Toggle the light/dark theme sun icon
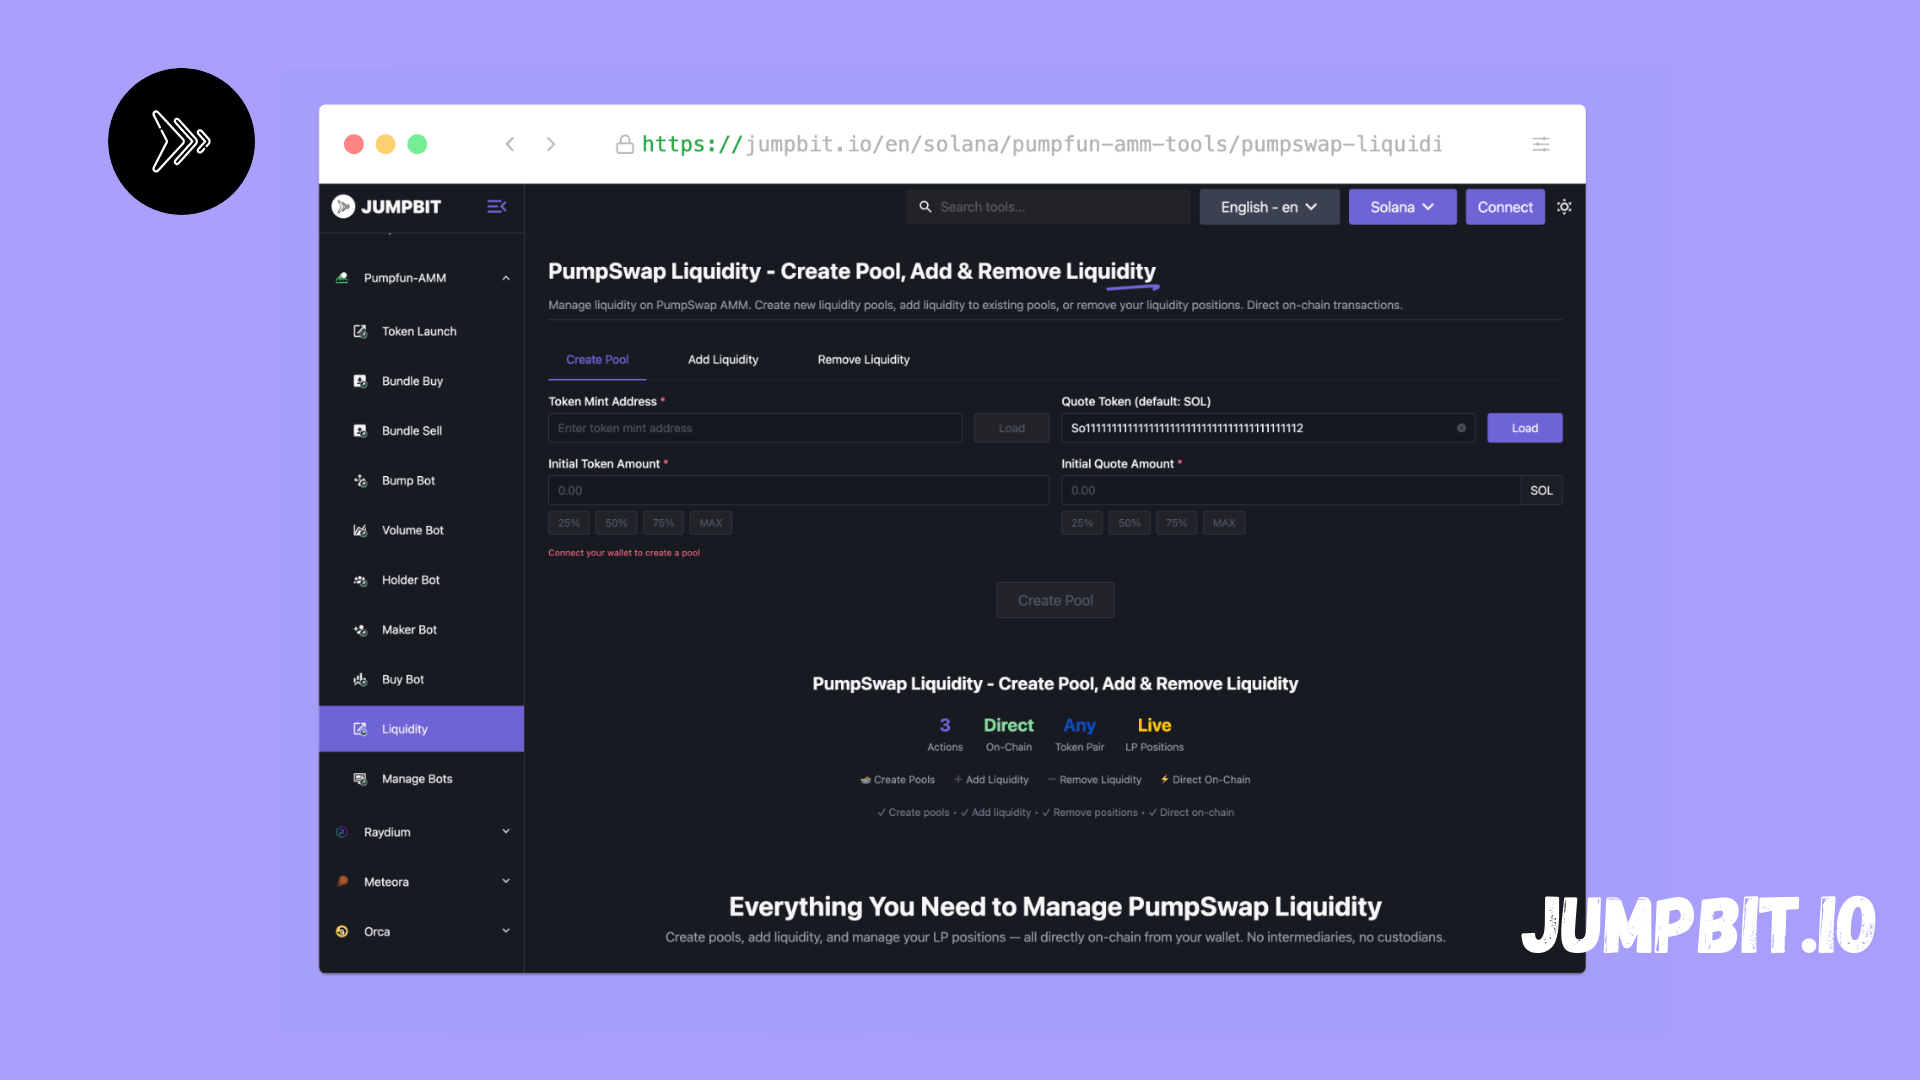 [1564, 207]
